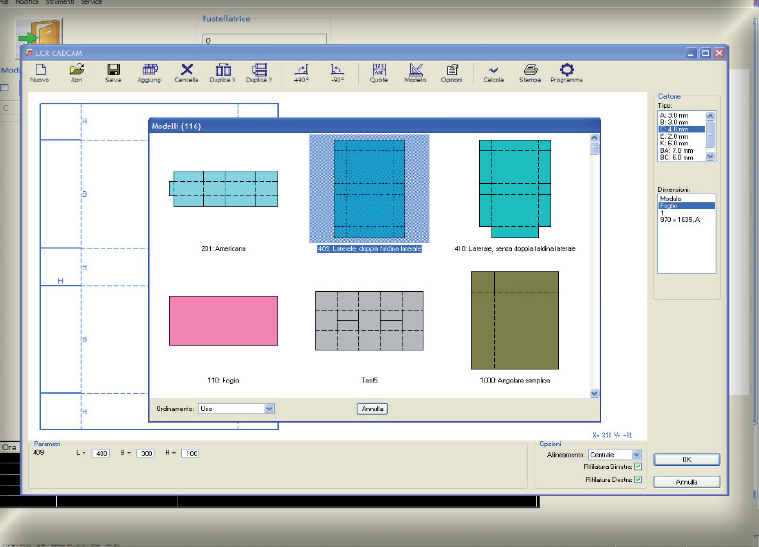This screenshot has width=759, height=547.
Task: Toggle the Rifilatura Sinistra checkbox
Action: [x=638, y=467]
